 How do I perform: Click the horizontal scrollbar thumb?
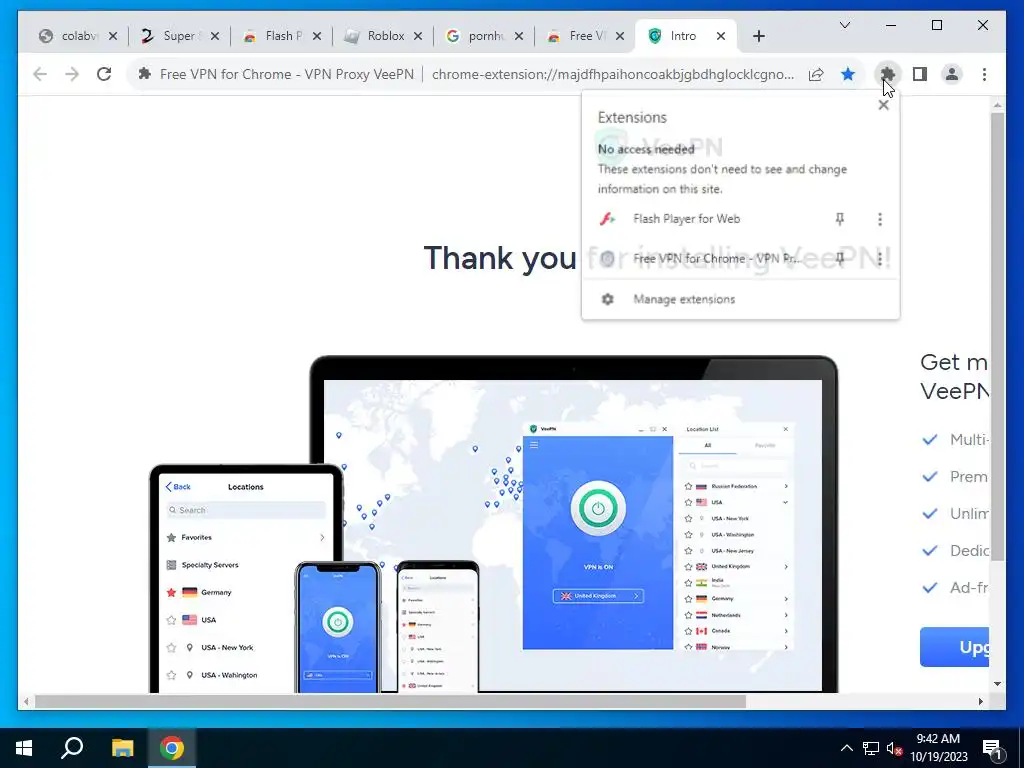point(390,701)
